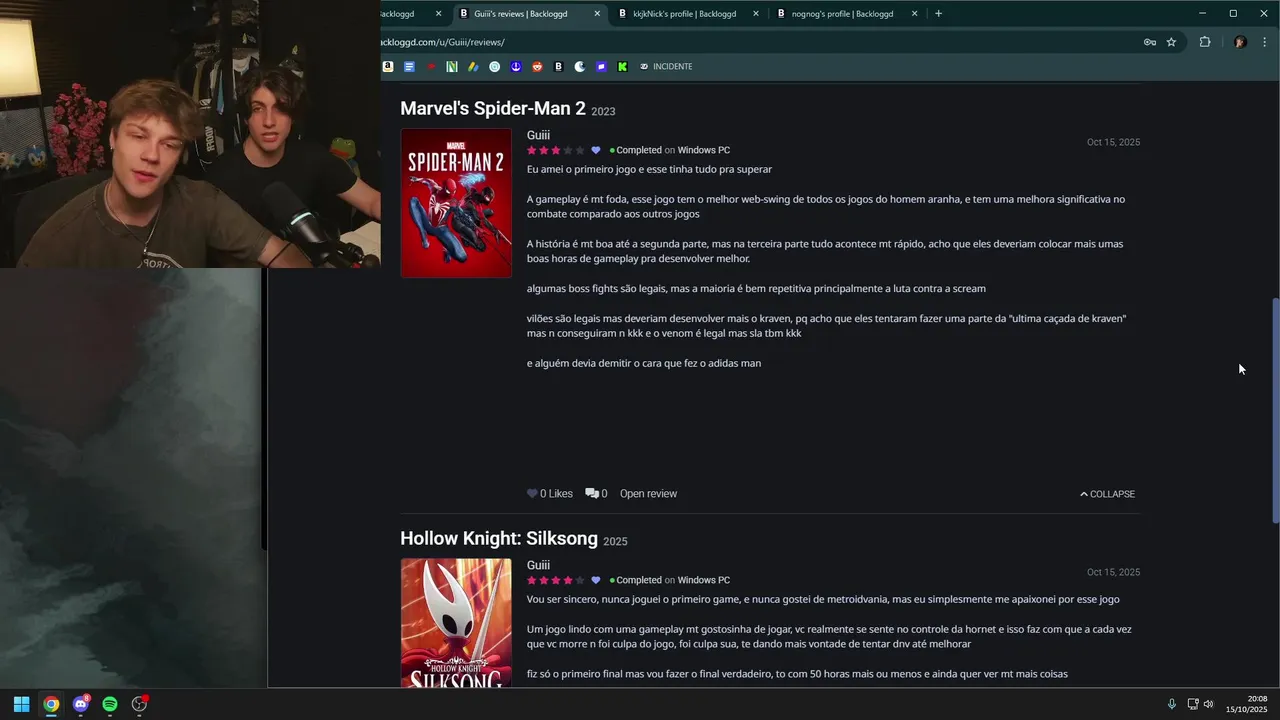This screenshot has height=720, width=1280.
Task: Select the Guiii's reviews tab
Action: 528,14
